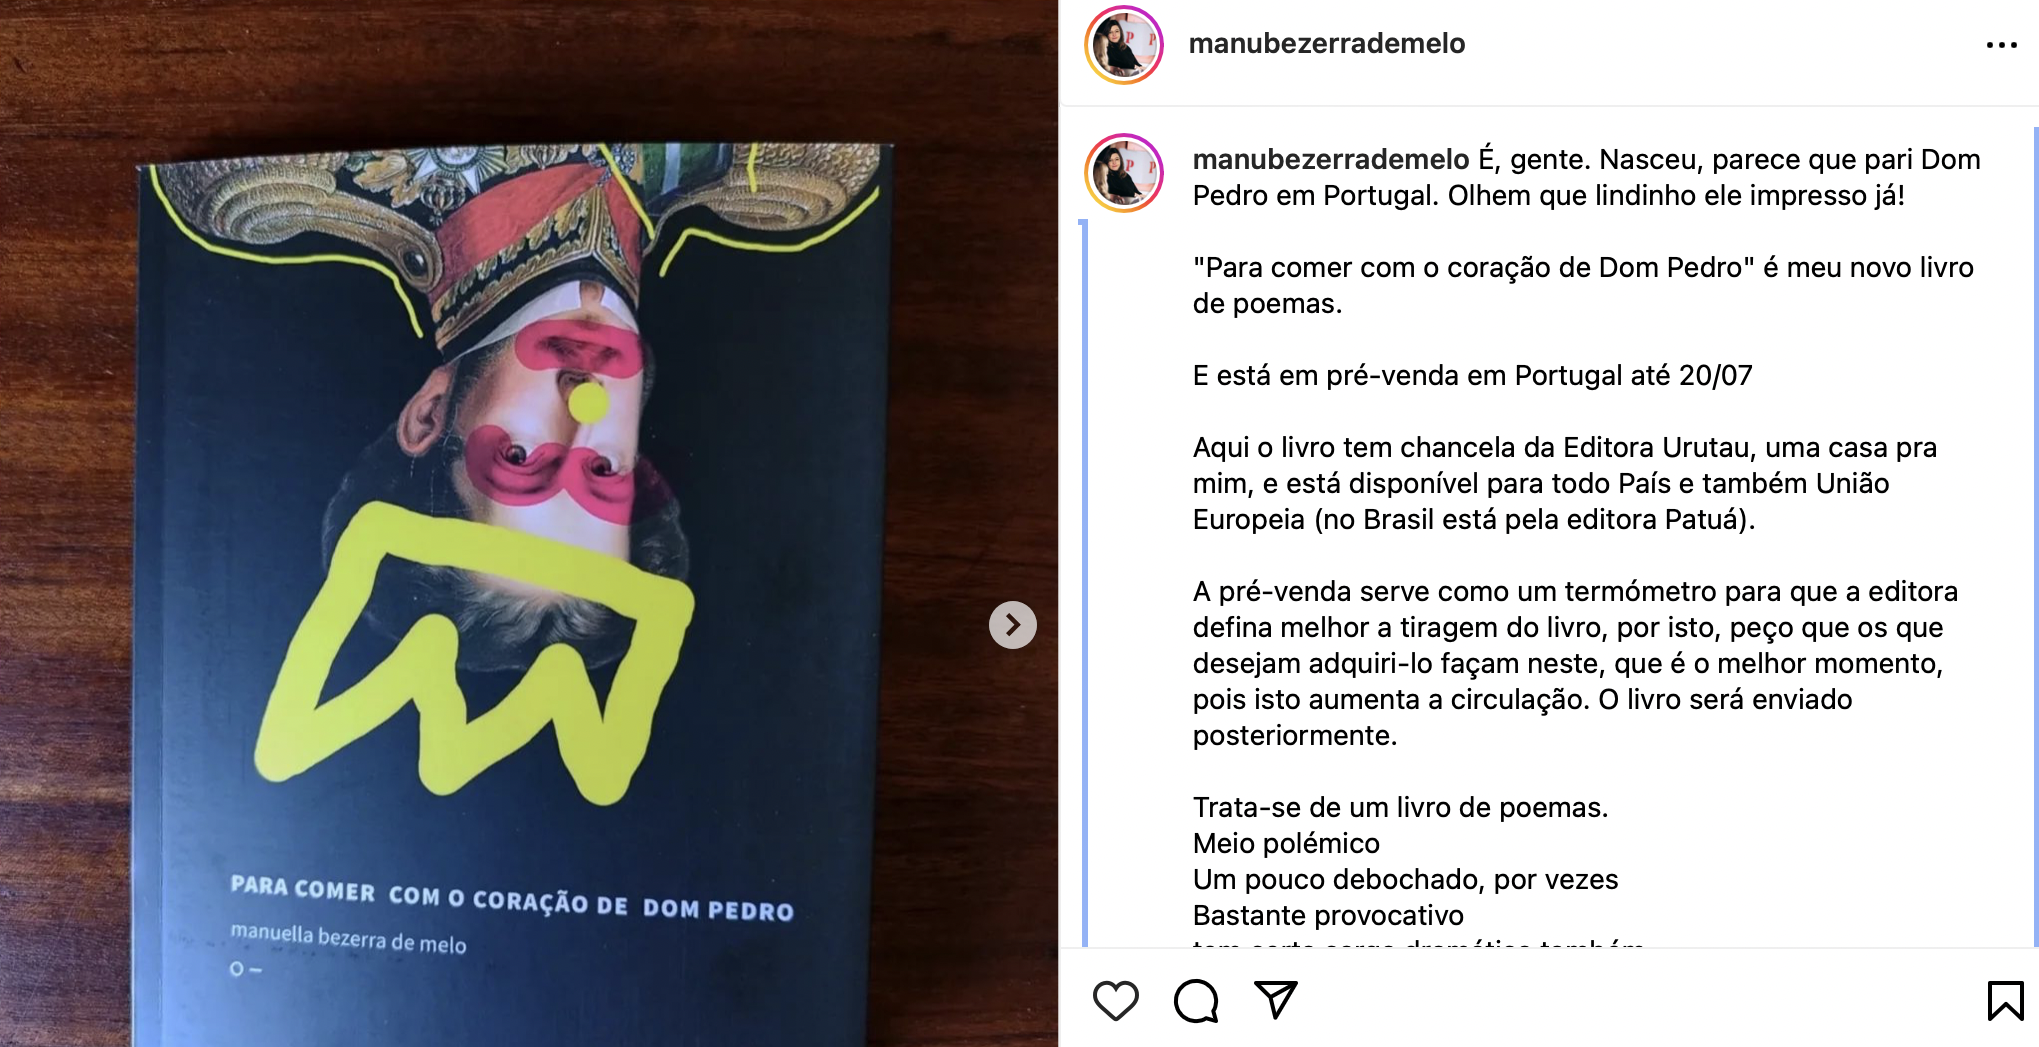Go to next photo with the arrow
This screenshot has height=1047, width=2039.
[x=1012, y=625]
